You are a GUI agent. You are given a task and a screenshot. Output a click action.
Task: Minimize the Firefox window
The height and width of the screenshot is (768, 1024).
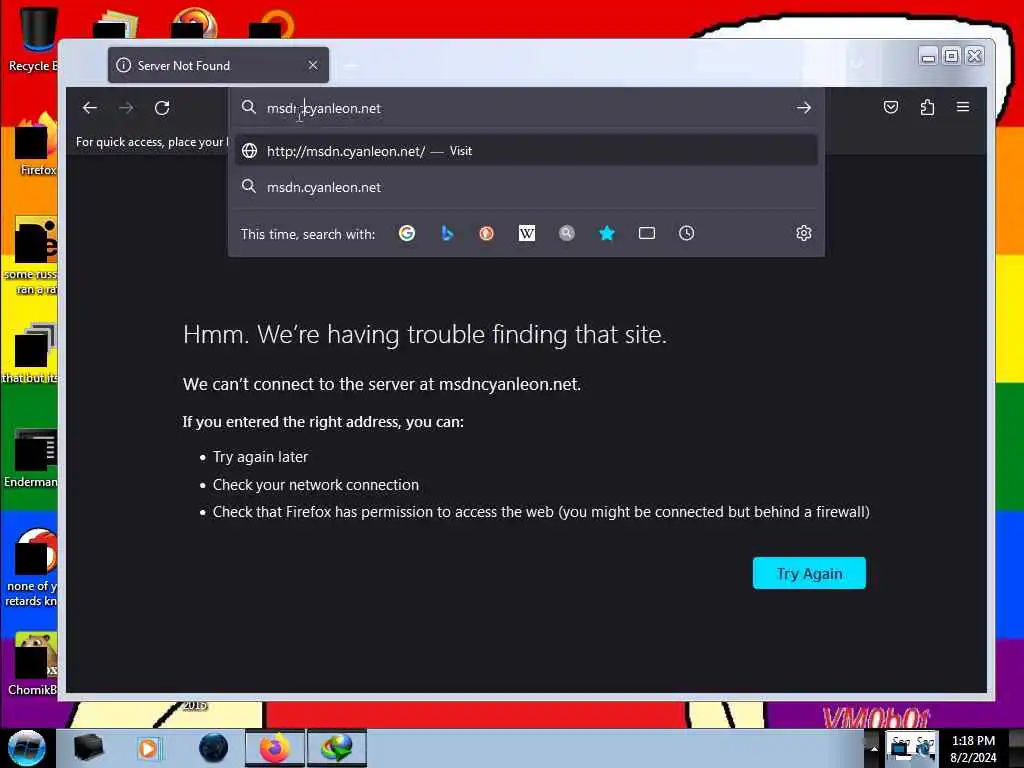[928, 57]
